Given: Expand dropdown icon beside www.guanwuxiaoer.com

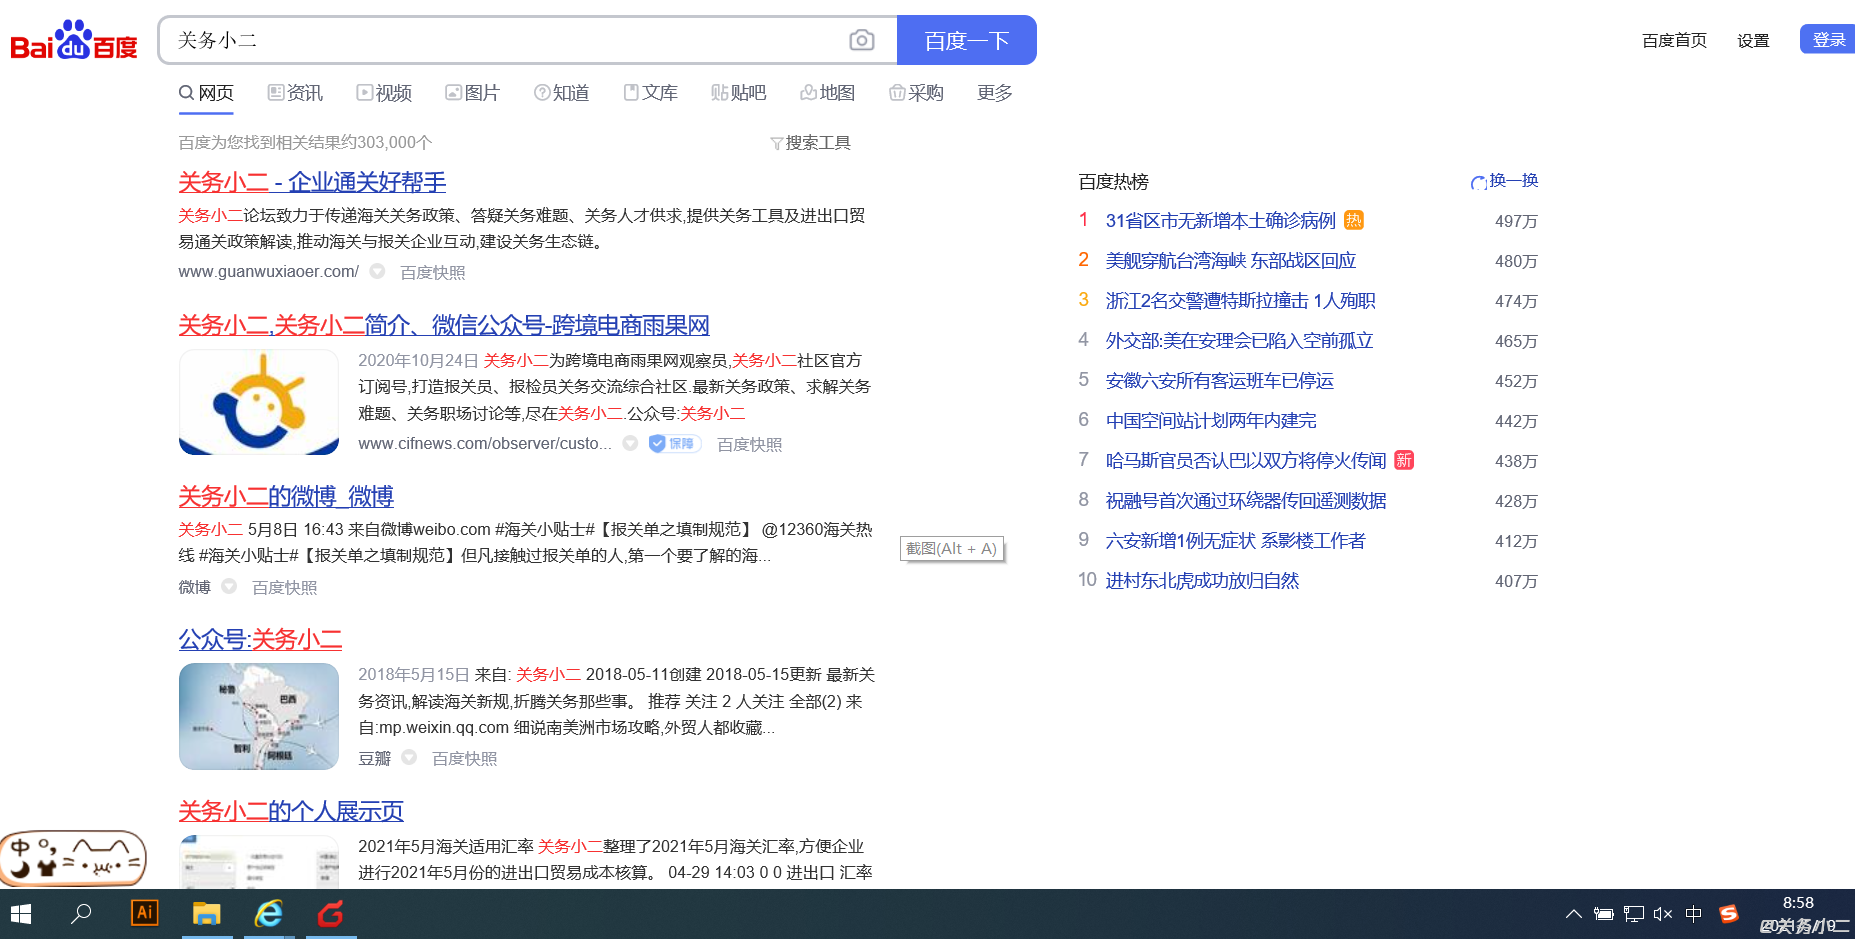Looking at the screenshot, I should pos(377,271).
